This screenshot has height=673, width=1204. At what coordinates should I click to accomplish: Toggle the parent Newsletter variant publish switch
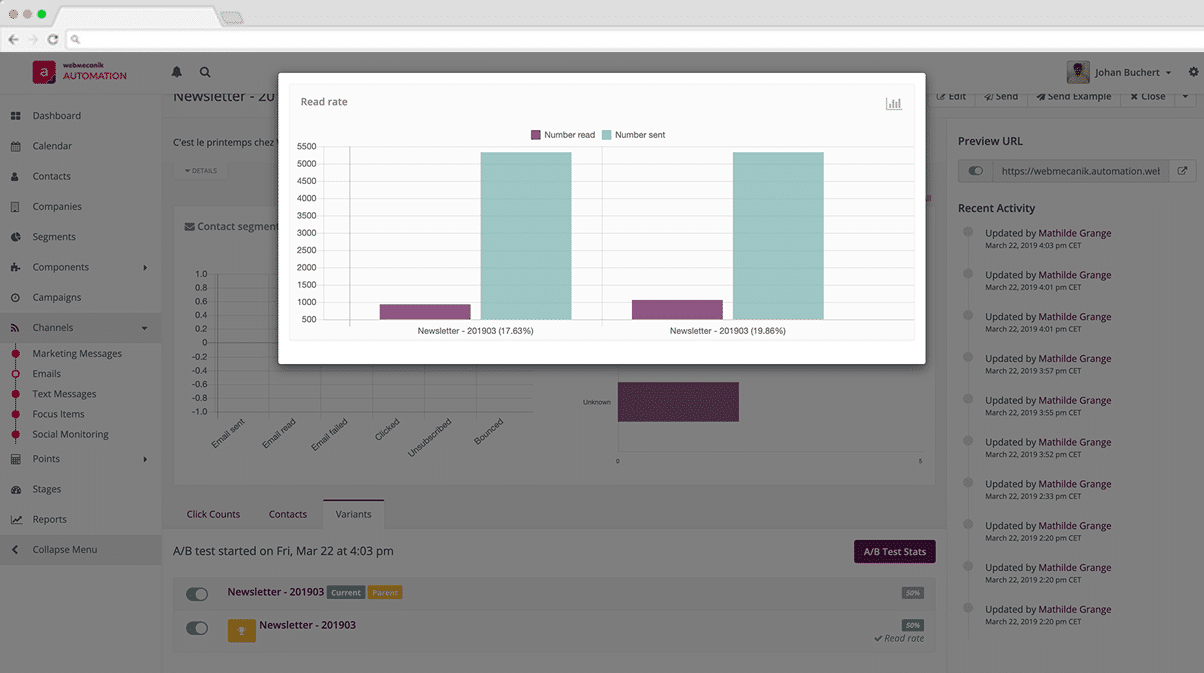(197, 594)
